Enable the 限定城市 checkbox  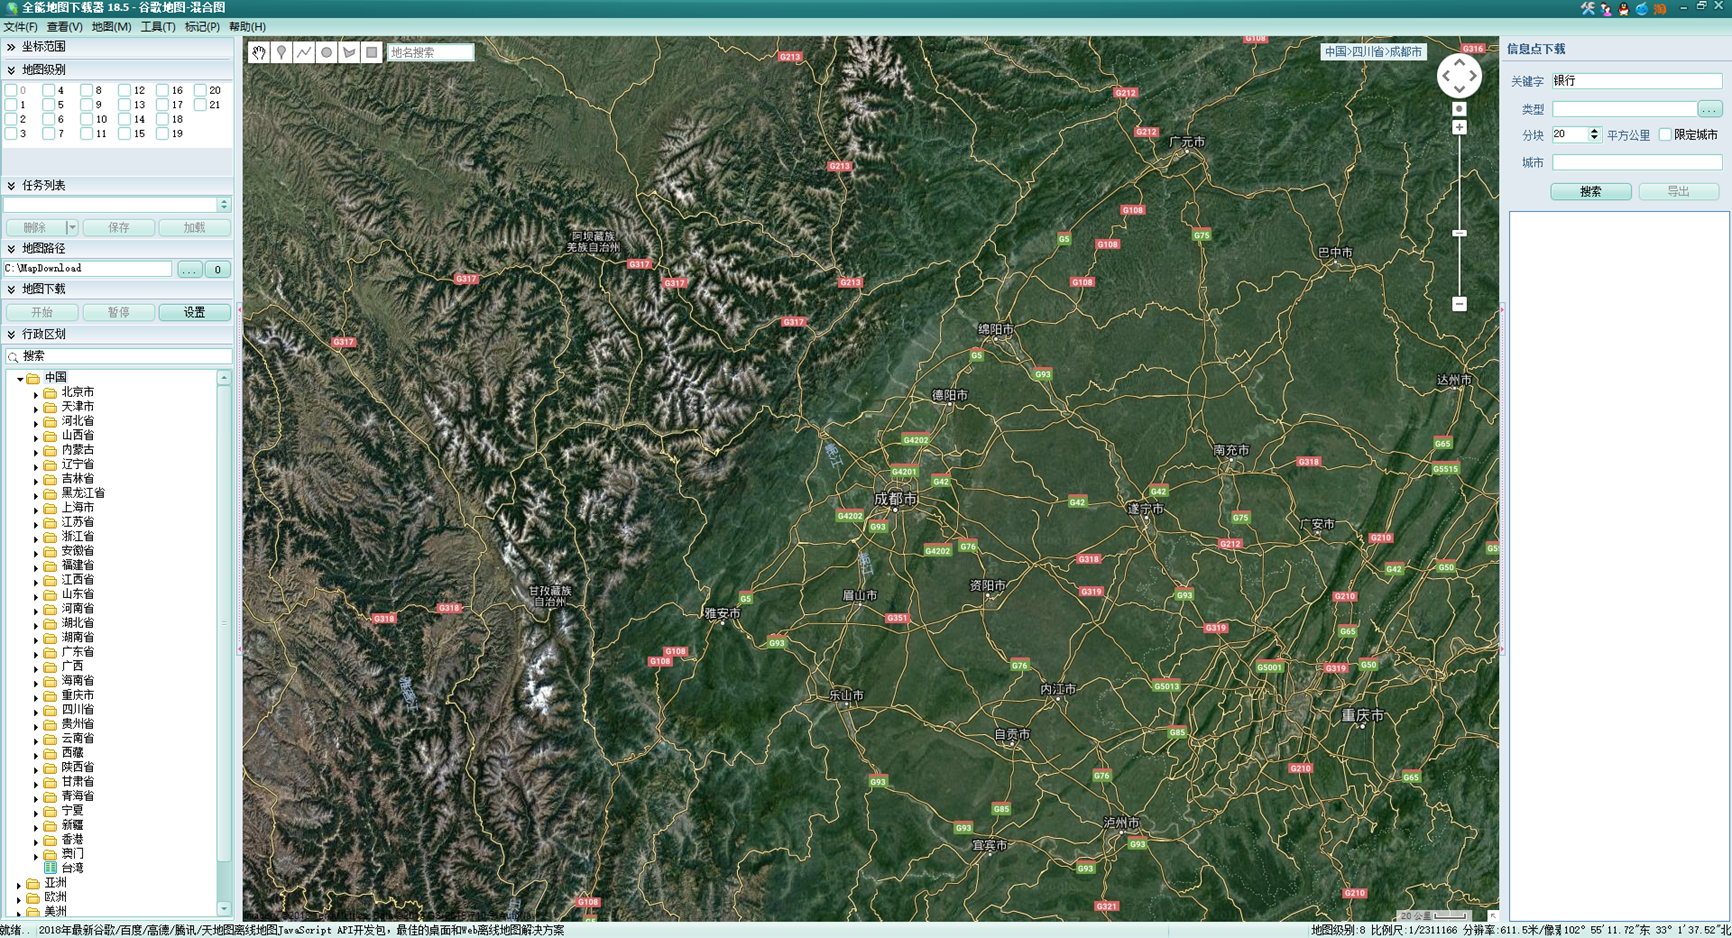pos(1665,135)
